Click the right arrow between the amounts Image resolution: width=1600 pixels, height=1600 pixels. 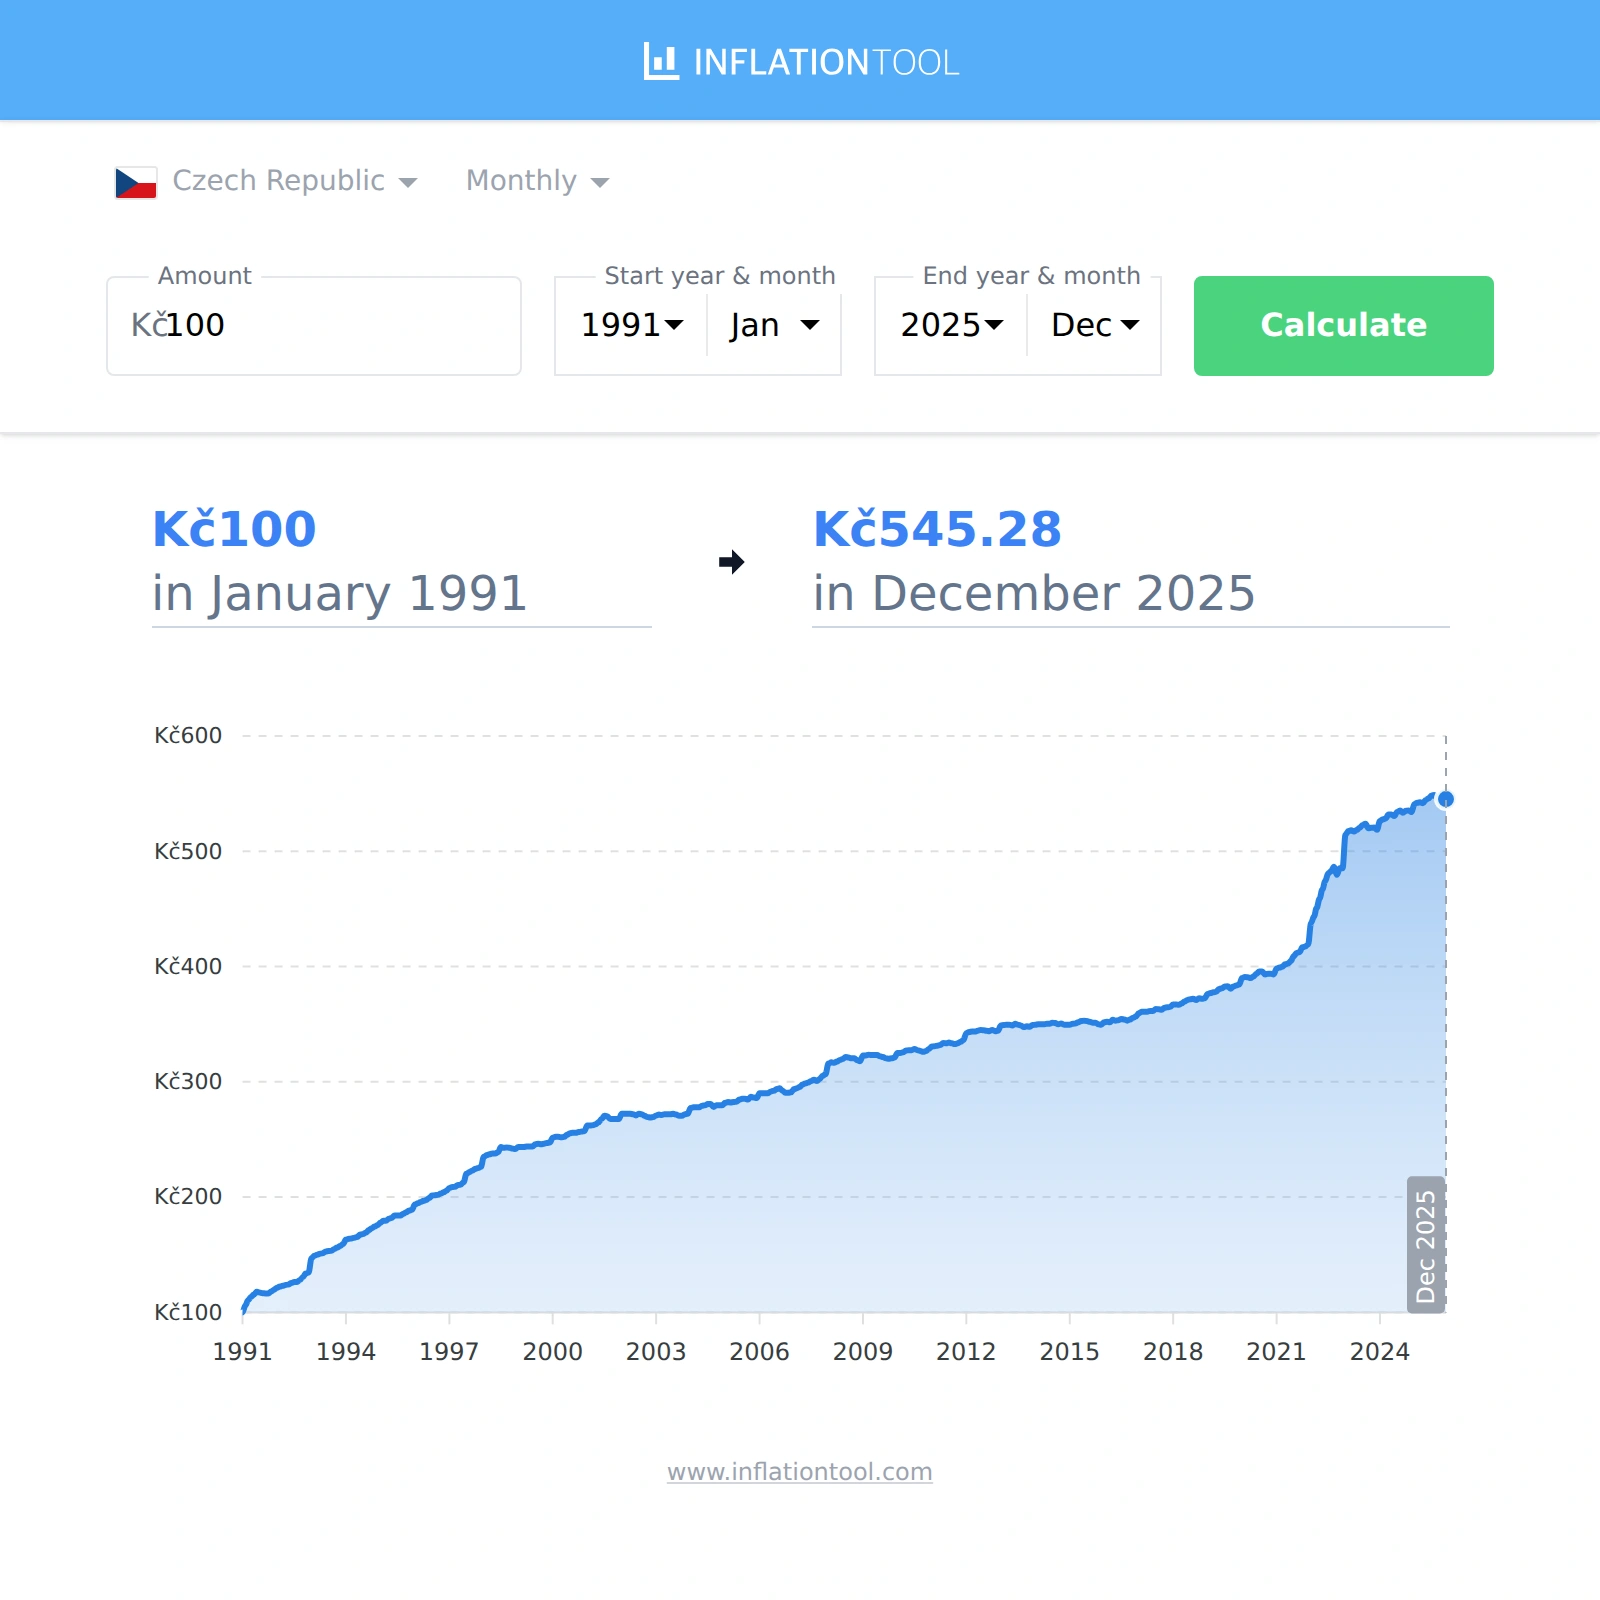click(x=731, y=562)
